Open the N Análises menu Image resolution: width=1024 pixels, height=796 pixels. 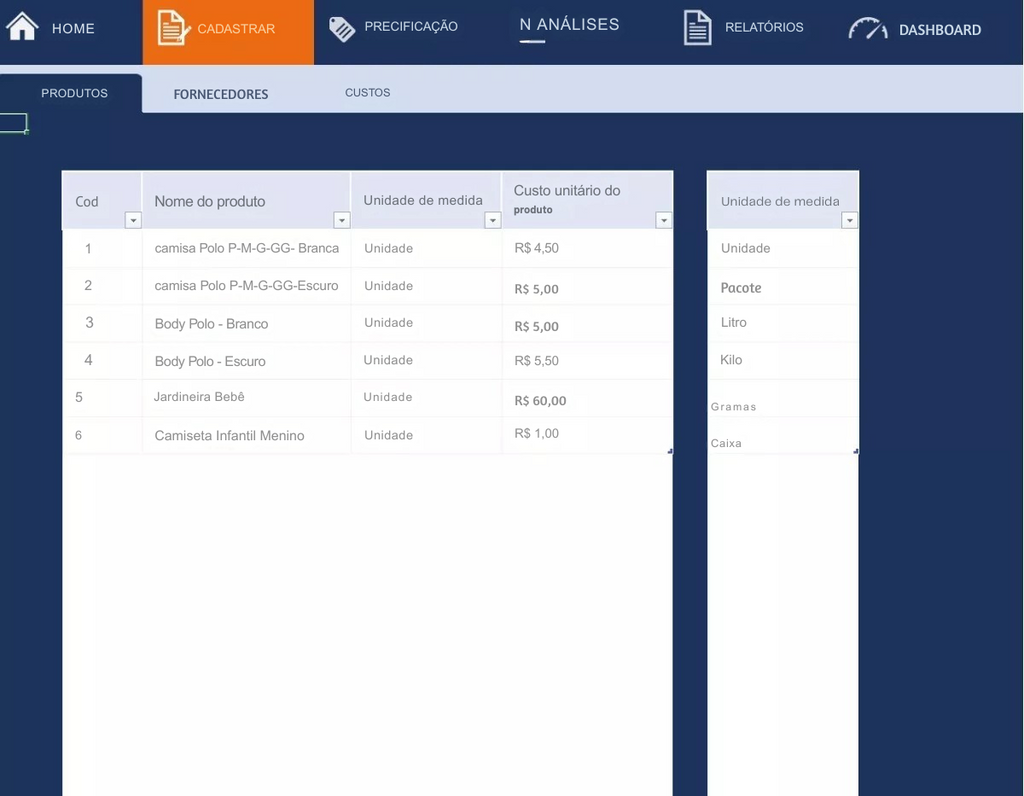click(x=569, y=25)
